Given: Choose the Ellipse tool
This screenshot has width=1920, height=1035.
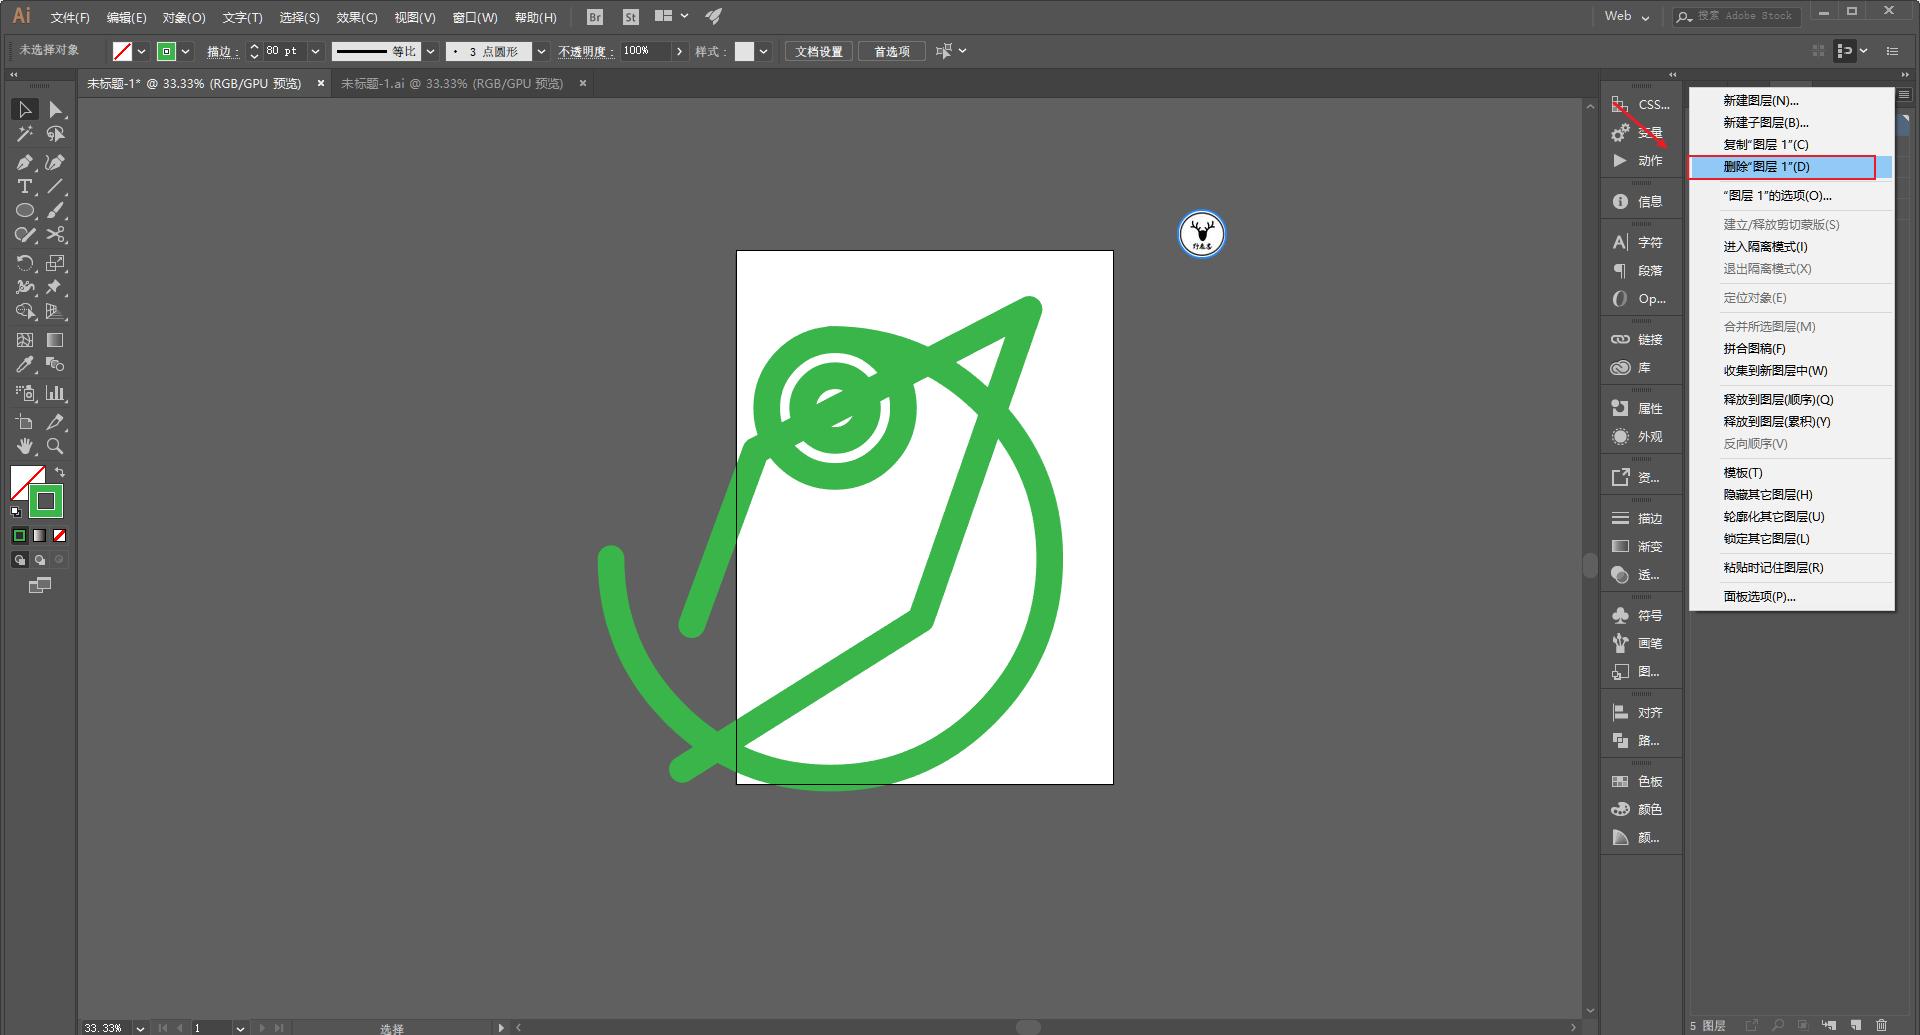Looking at the screenshot, I should point(25,211).
